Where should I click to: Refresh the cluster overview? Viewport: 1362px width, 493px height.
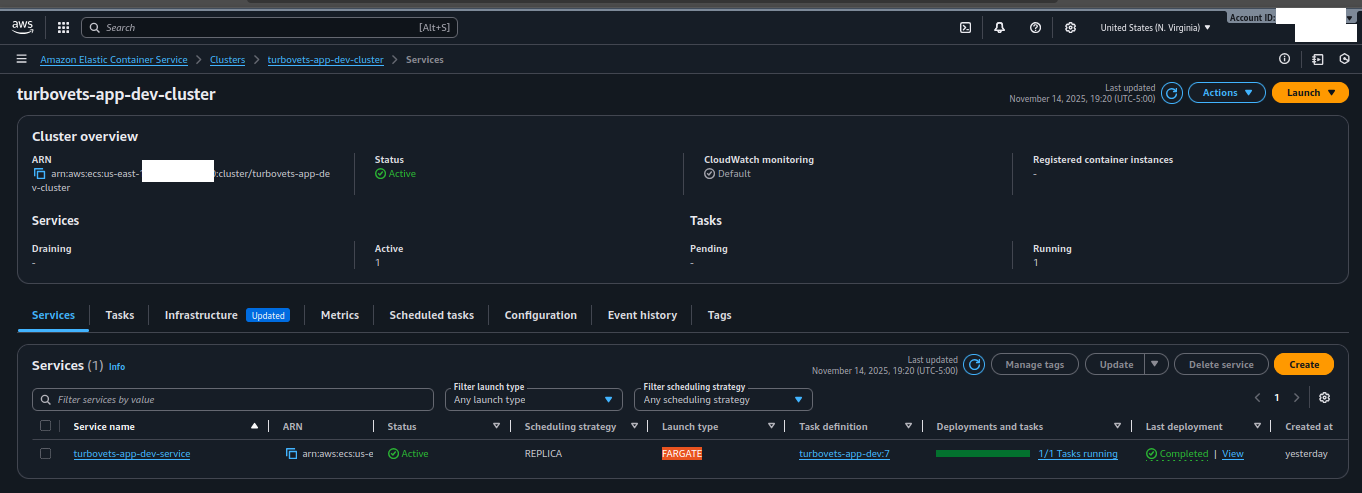point(1172,93)
